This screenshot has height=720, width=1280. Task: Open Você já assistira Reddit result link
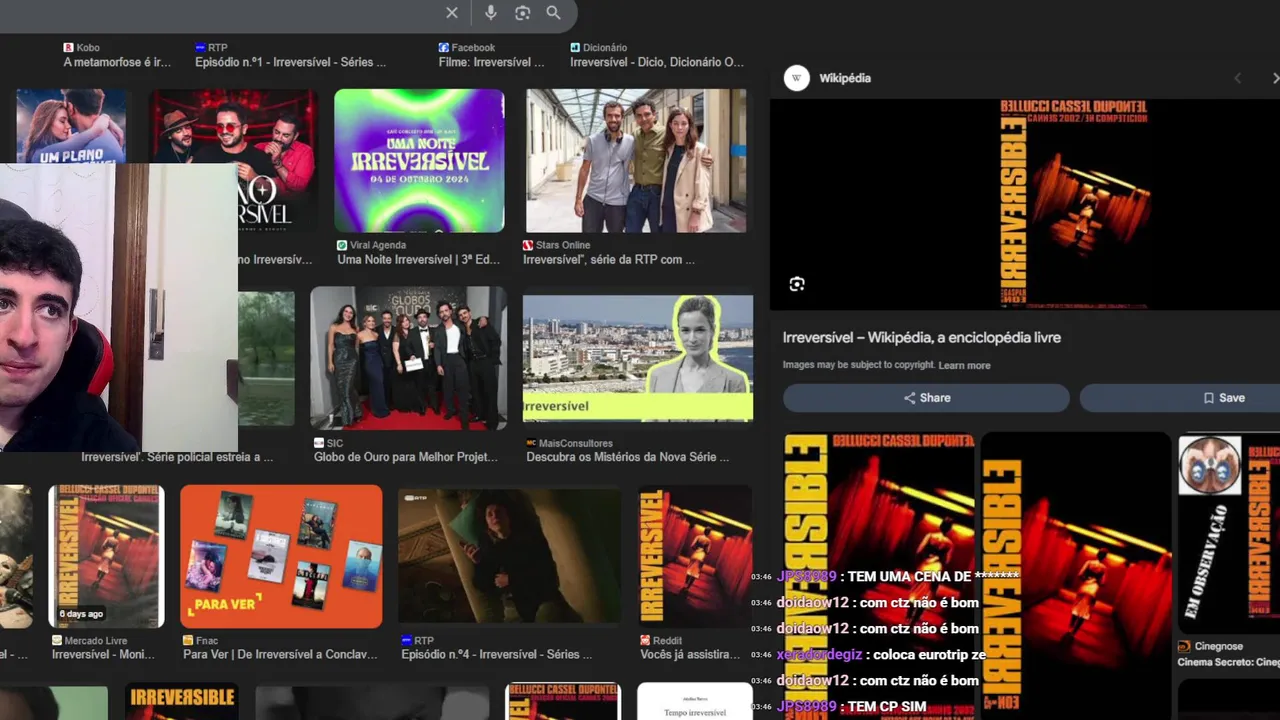[690, 655]
